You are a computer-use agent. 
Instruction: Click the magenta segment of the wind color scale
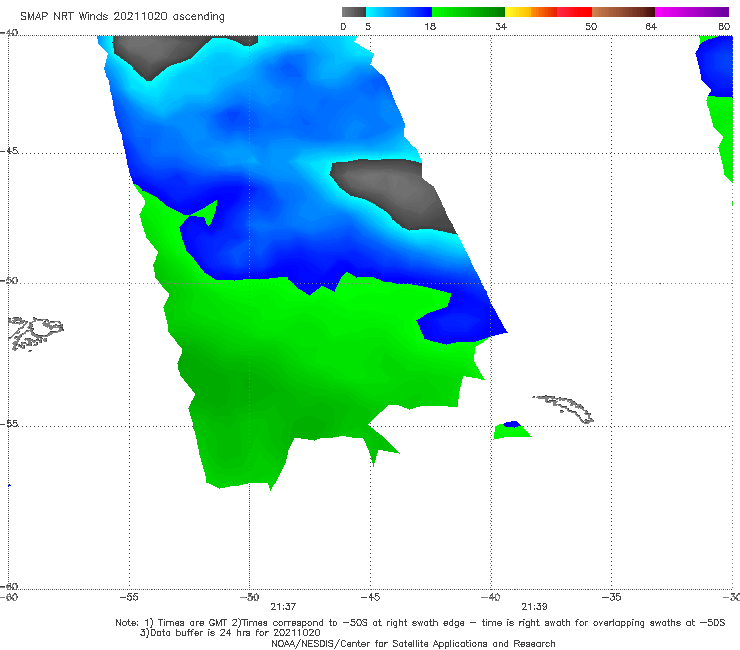pyautogui.click(x=692, y=12)
